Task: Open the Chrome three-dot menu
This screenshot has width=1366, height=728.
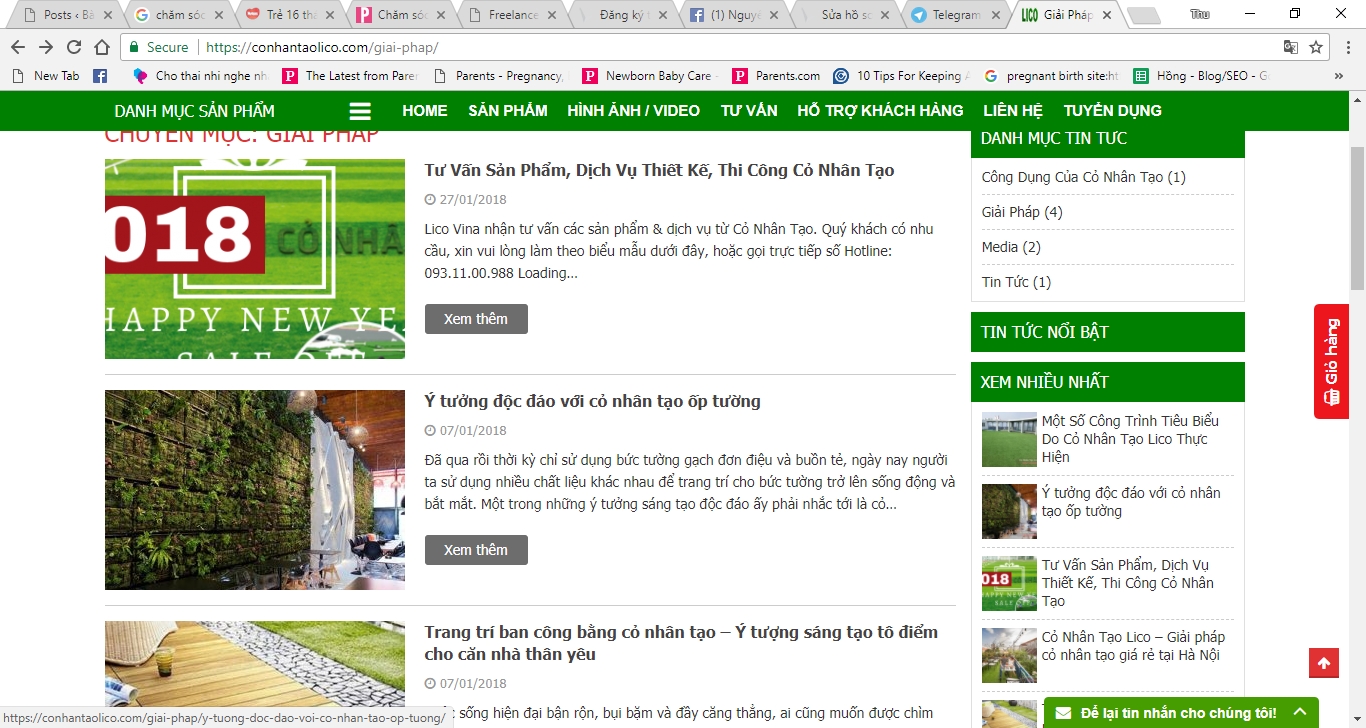Action: (x=1347, y=47)
